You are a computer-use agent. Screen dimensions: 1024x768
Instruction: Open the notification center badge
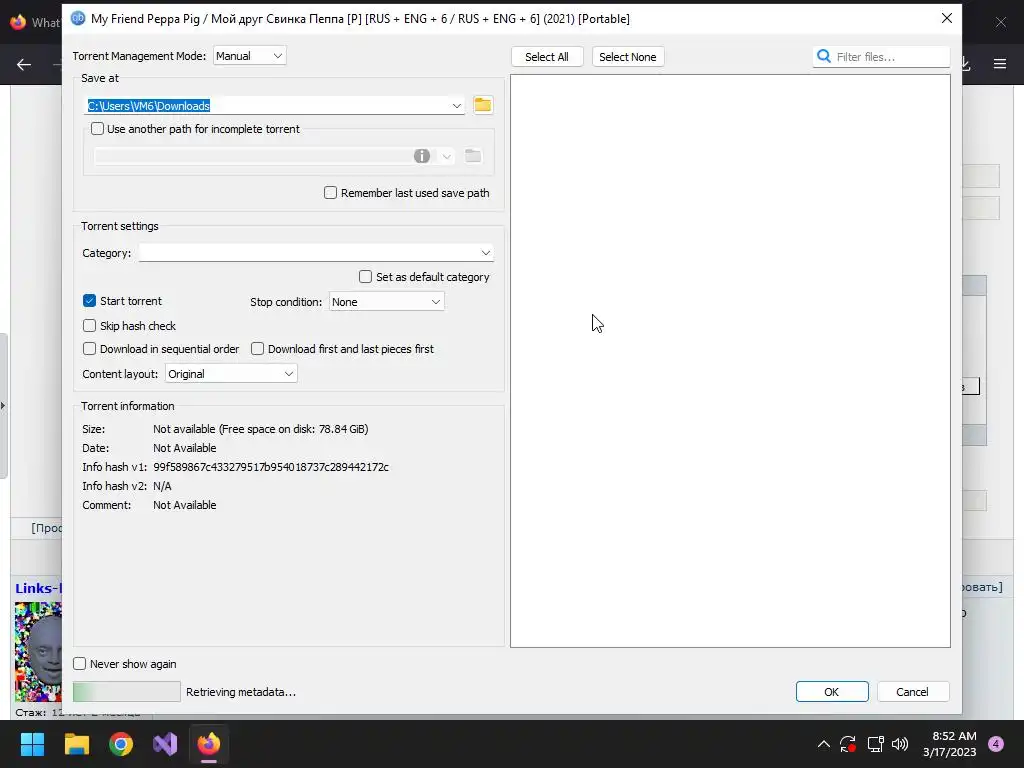(996, 744)
